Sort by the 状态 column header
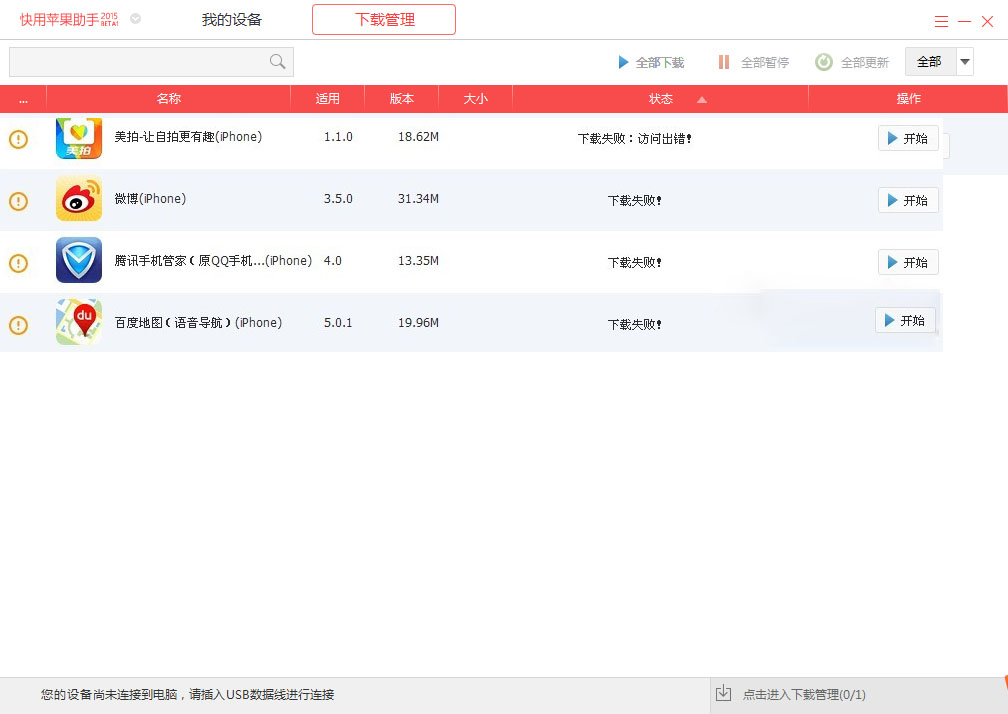The image size is (1008, 714). click(x=661, y=99)
